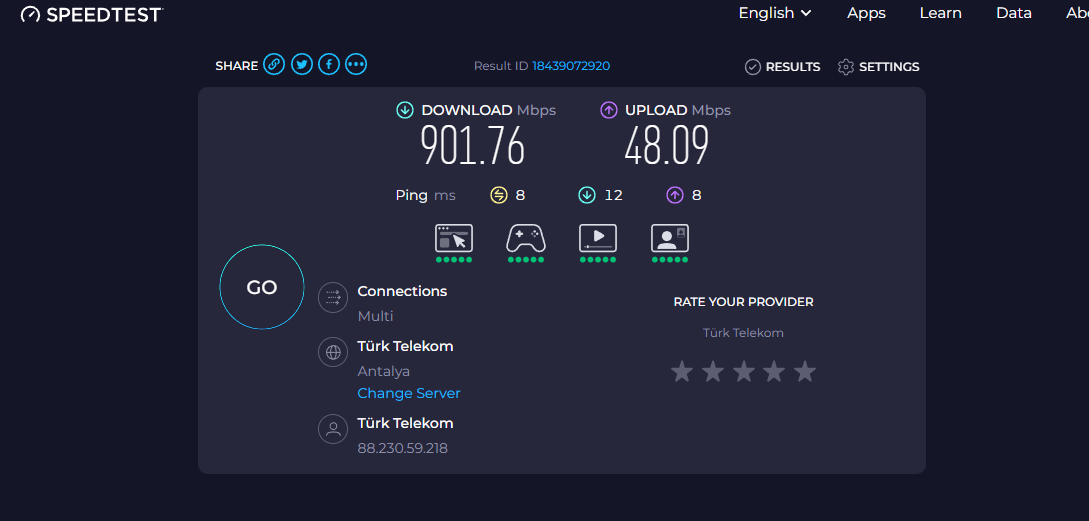
Task: Select the video streaming experience icon
Action: click(598, 238)
